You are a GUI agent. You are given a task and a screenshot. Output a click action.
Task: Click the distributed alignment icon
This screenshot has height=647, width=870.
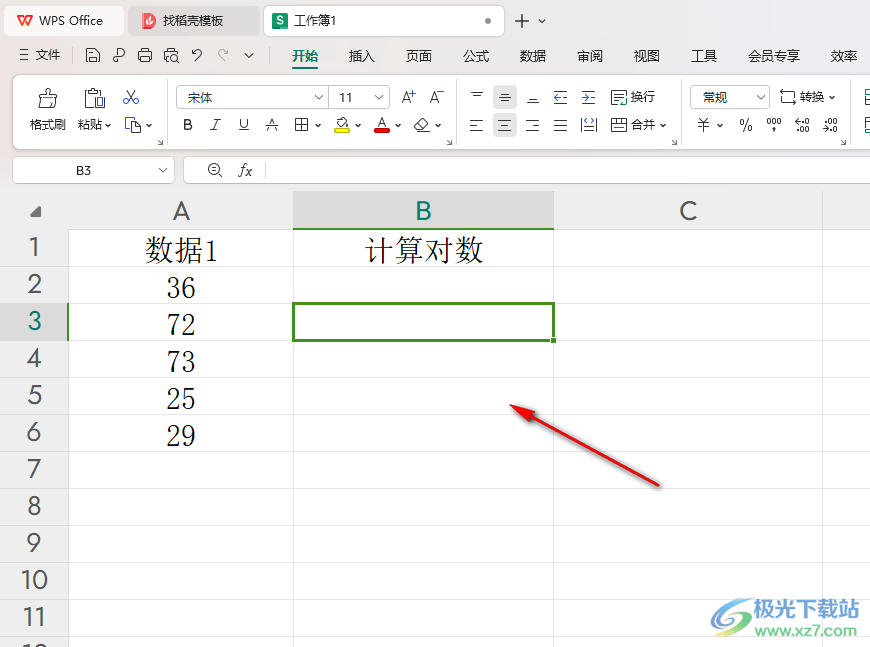tap(588, 125)
